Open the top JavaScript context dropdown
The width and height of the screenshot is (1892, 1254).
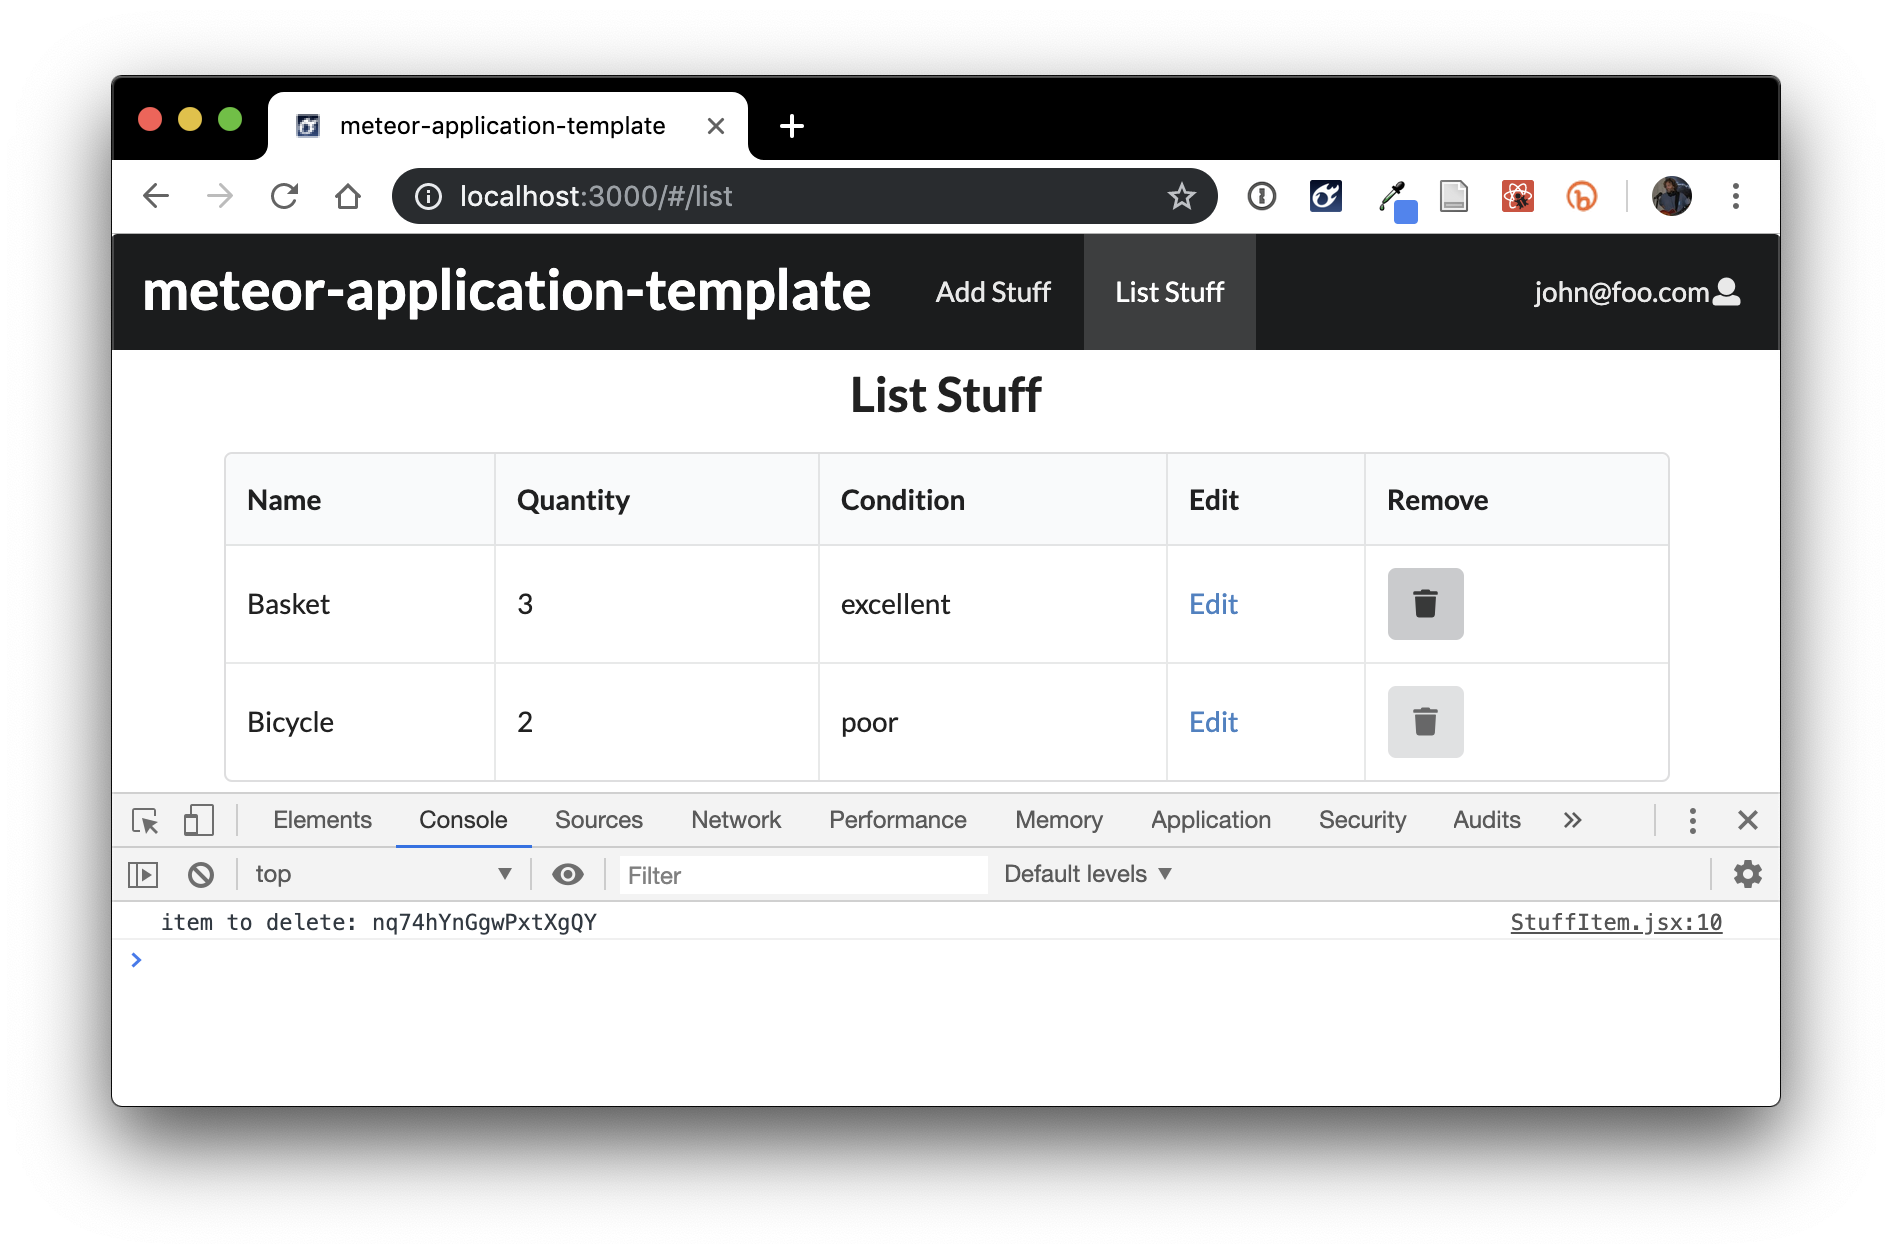[x=382, y=875]
